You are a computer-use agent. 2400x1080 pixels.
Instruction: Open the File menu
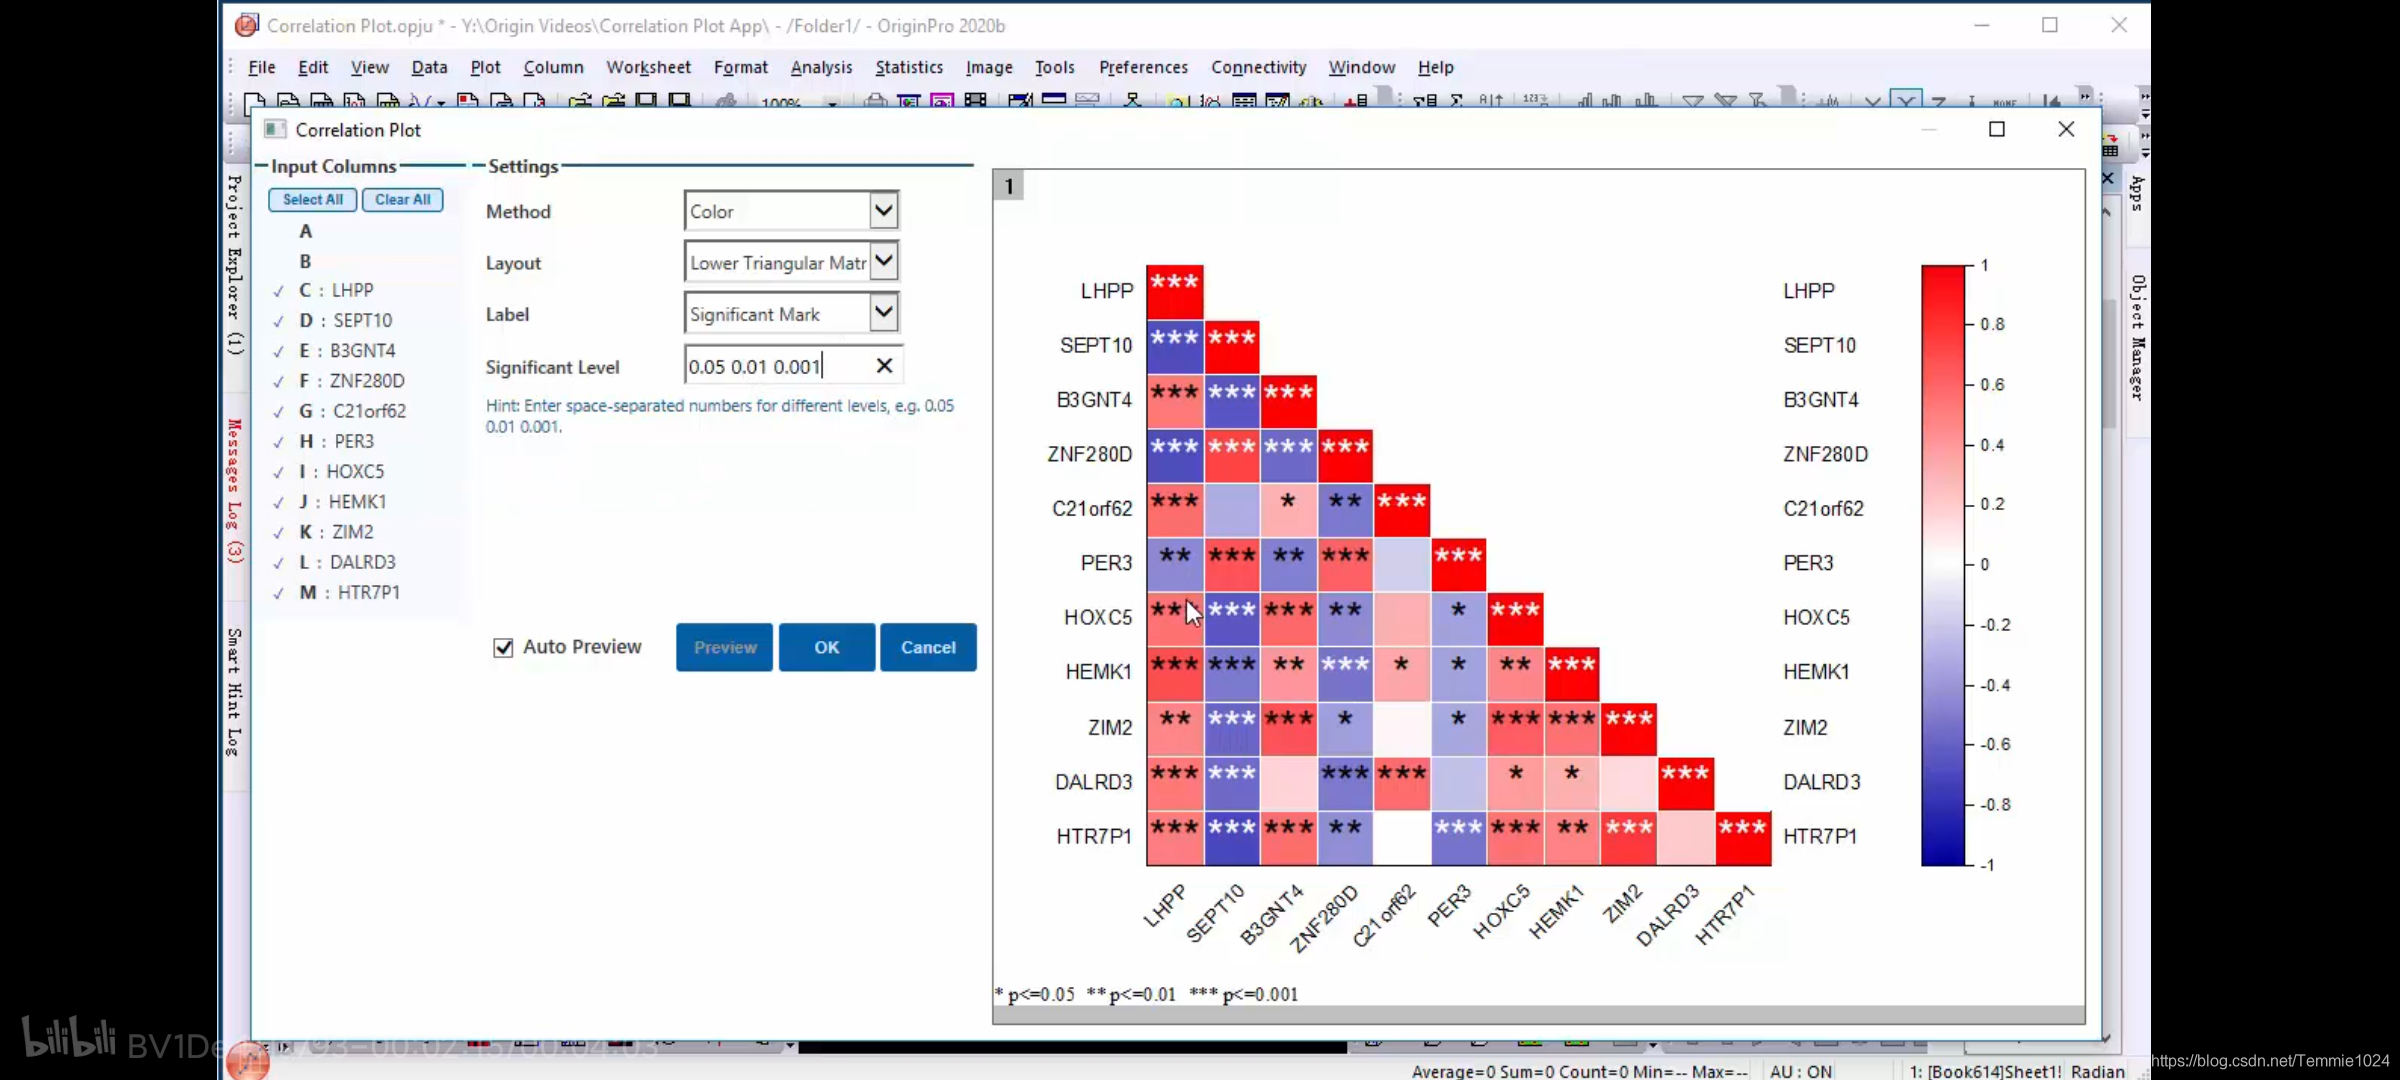coord(262,67)
